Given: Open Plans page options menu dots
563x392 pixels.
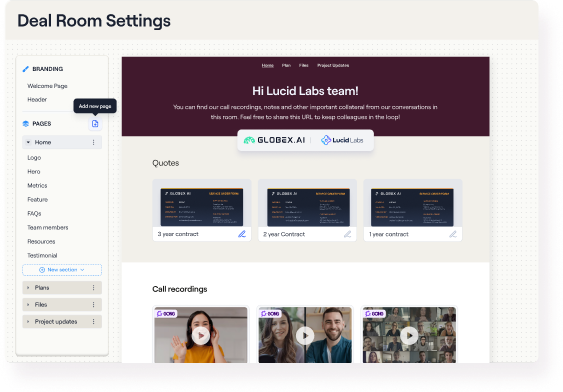Looking at the screenshot, I should [93, 288].
